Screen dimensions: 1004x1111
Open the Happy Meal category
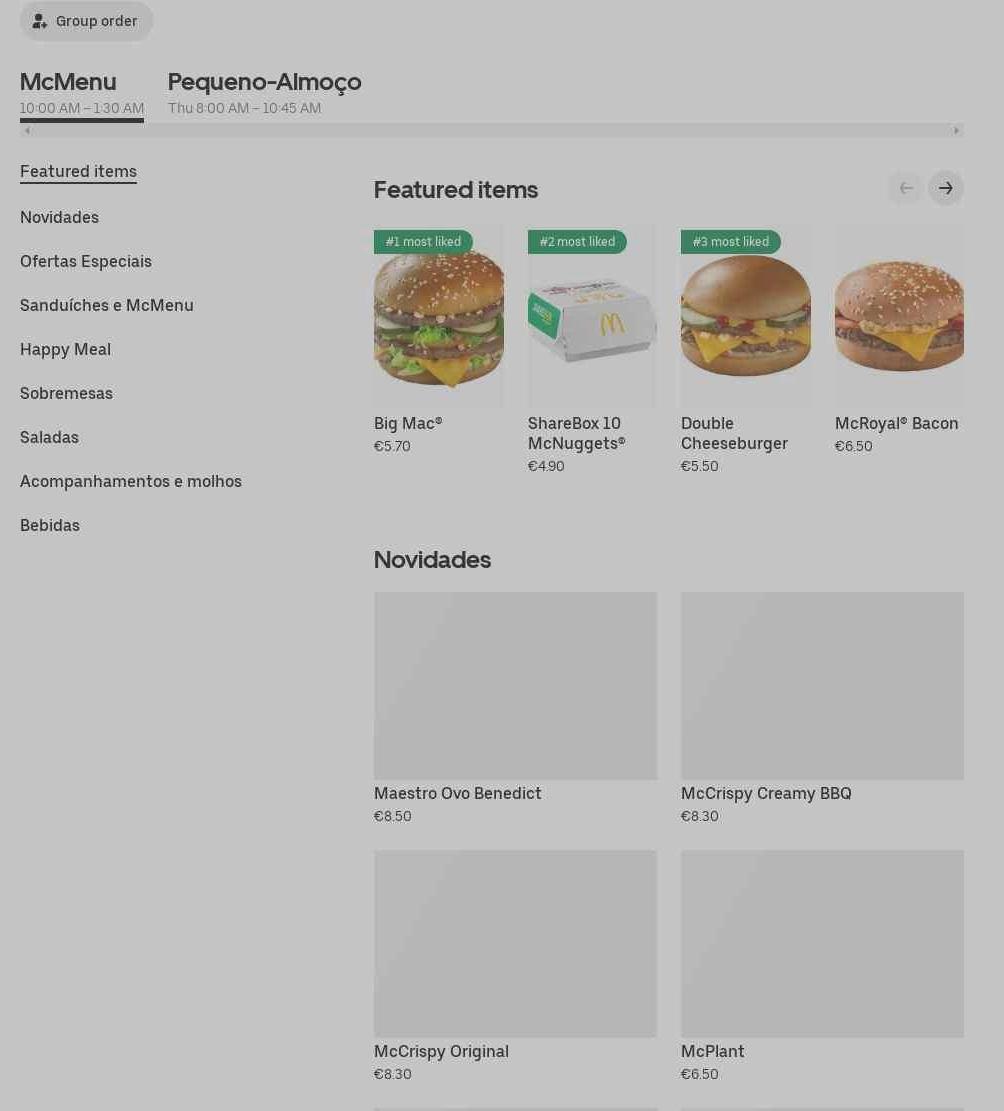[x=65, y=349]
